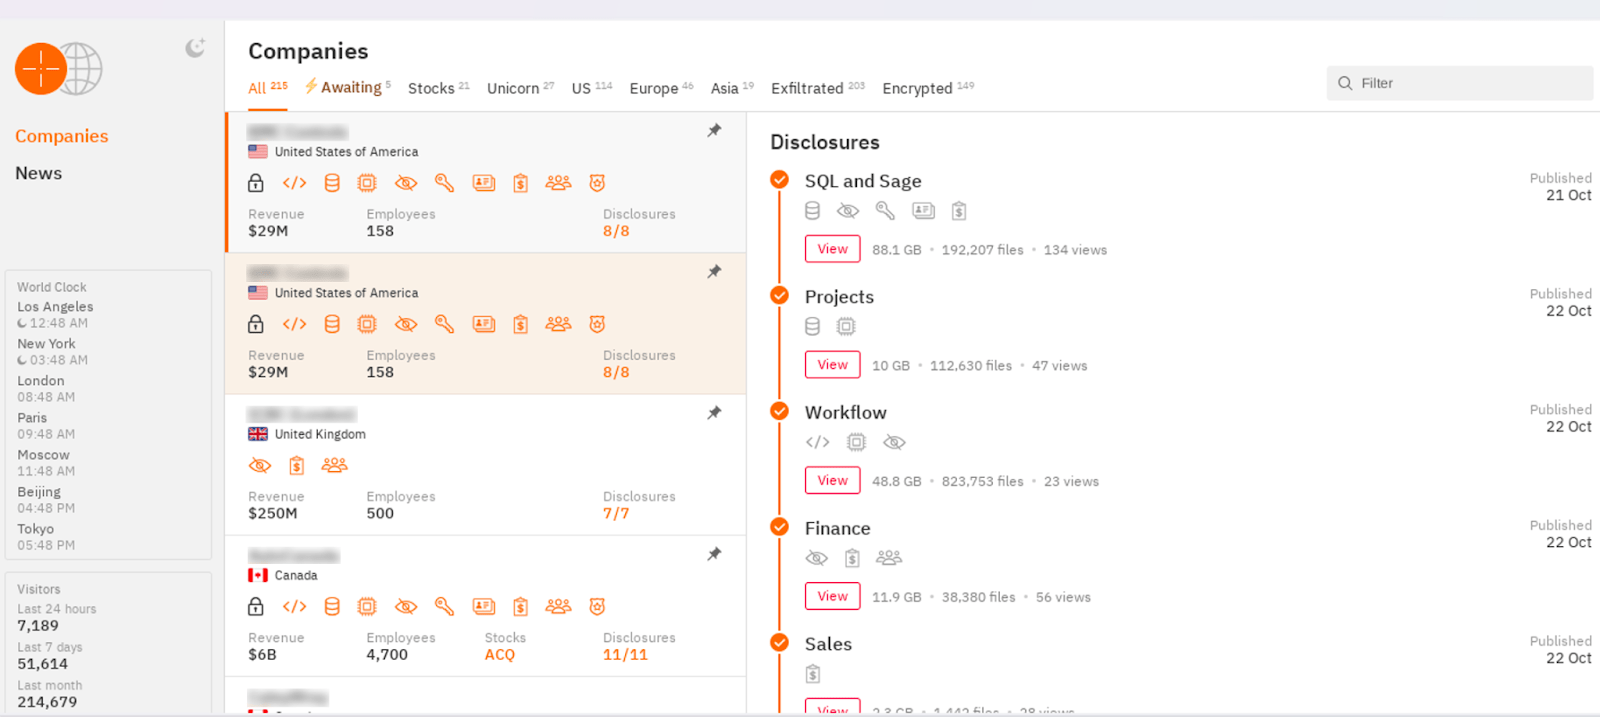The height and width of the screenshot is (717, 1600).
Task: Click the key icon on the second company card
Action: point(444,324)
